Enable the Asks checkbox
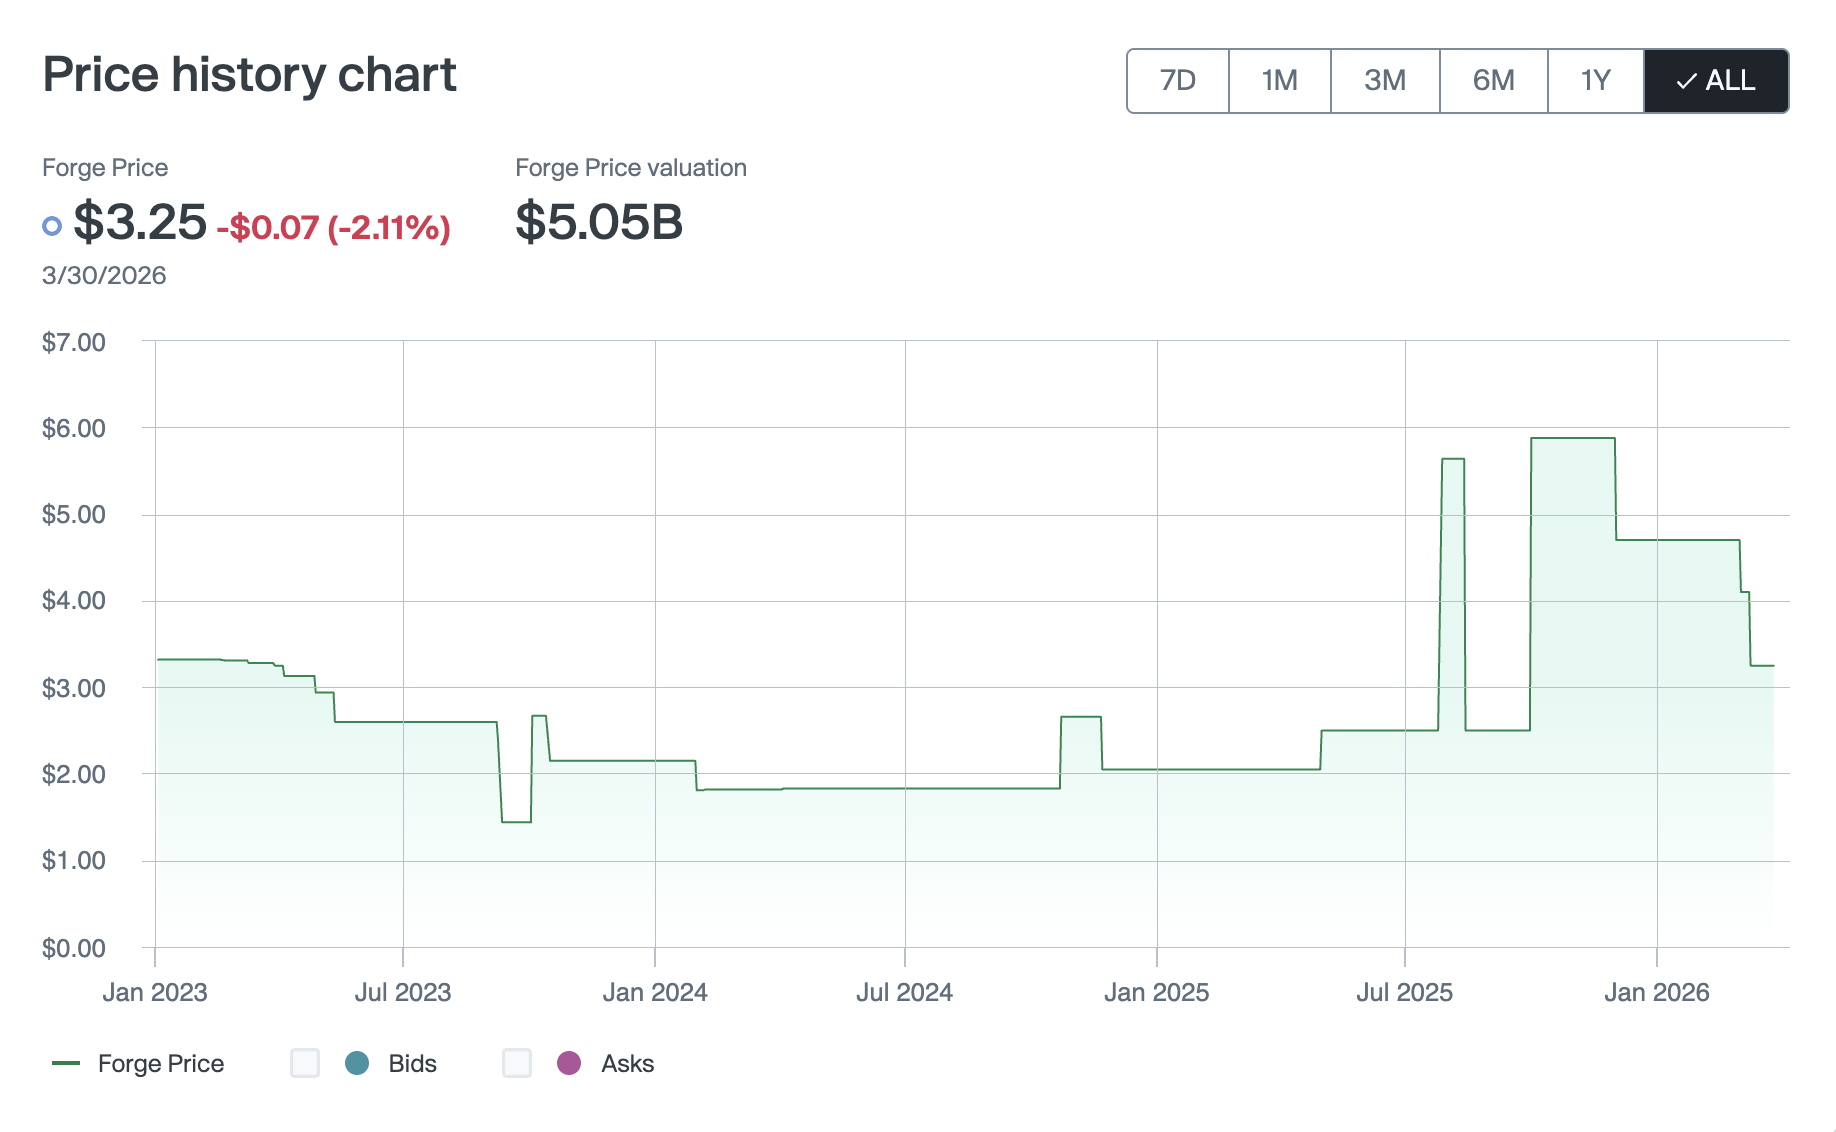The width and height of the screenshot is (1836, 1132). 517,1063
